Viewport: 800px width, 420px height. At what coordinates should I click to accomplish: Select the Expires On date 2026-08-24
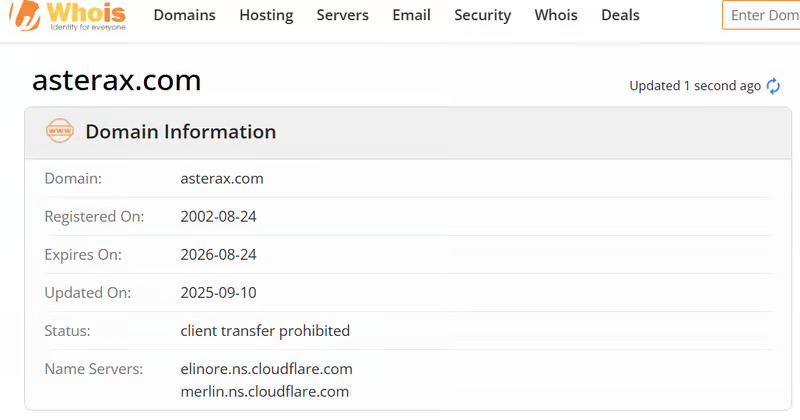click(218, 254)
